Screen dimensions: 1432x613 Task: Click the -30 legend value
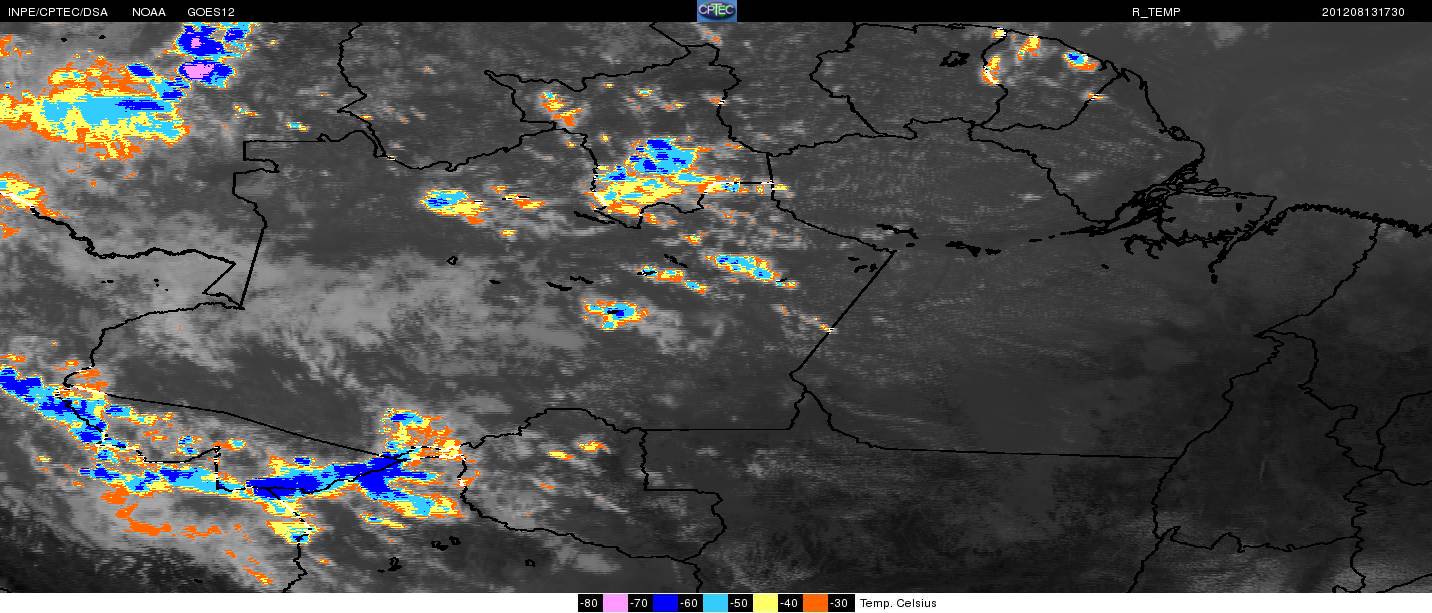click(x=840, y=603)
